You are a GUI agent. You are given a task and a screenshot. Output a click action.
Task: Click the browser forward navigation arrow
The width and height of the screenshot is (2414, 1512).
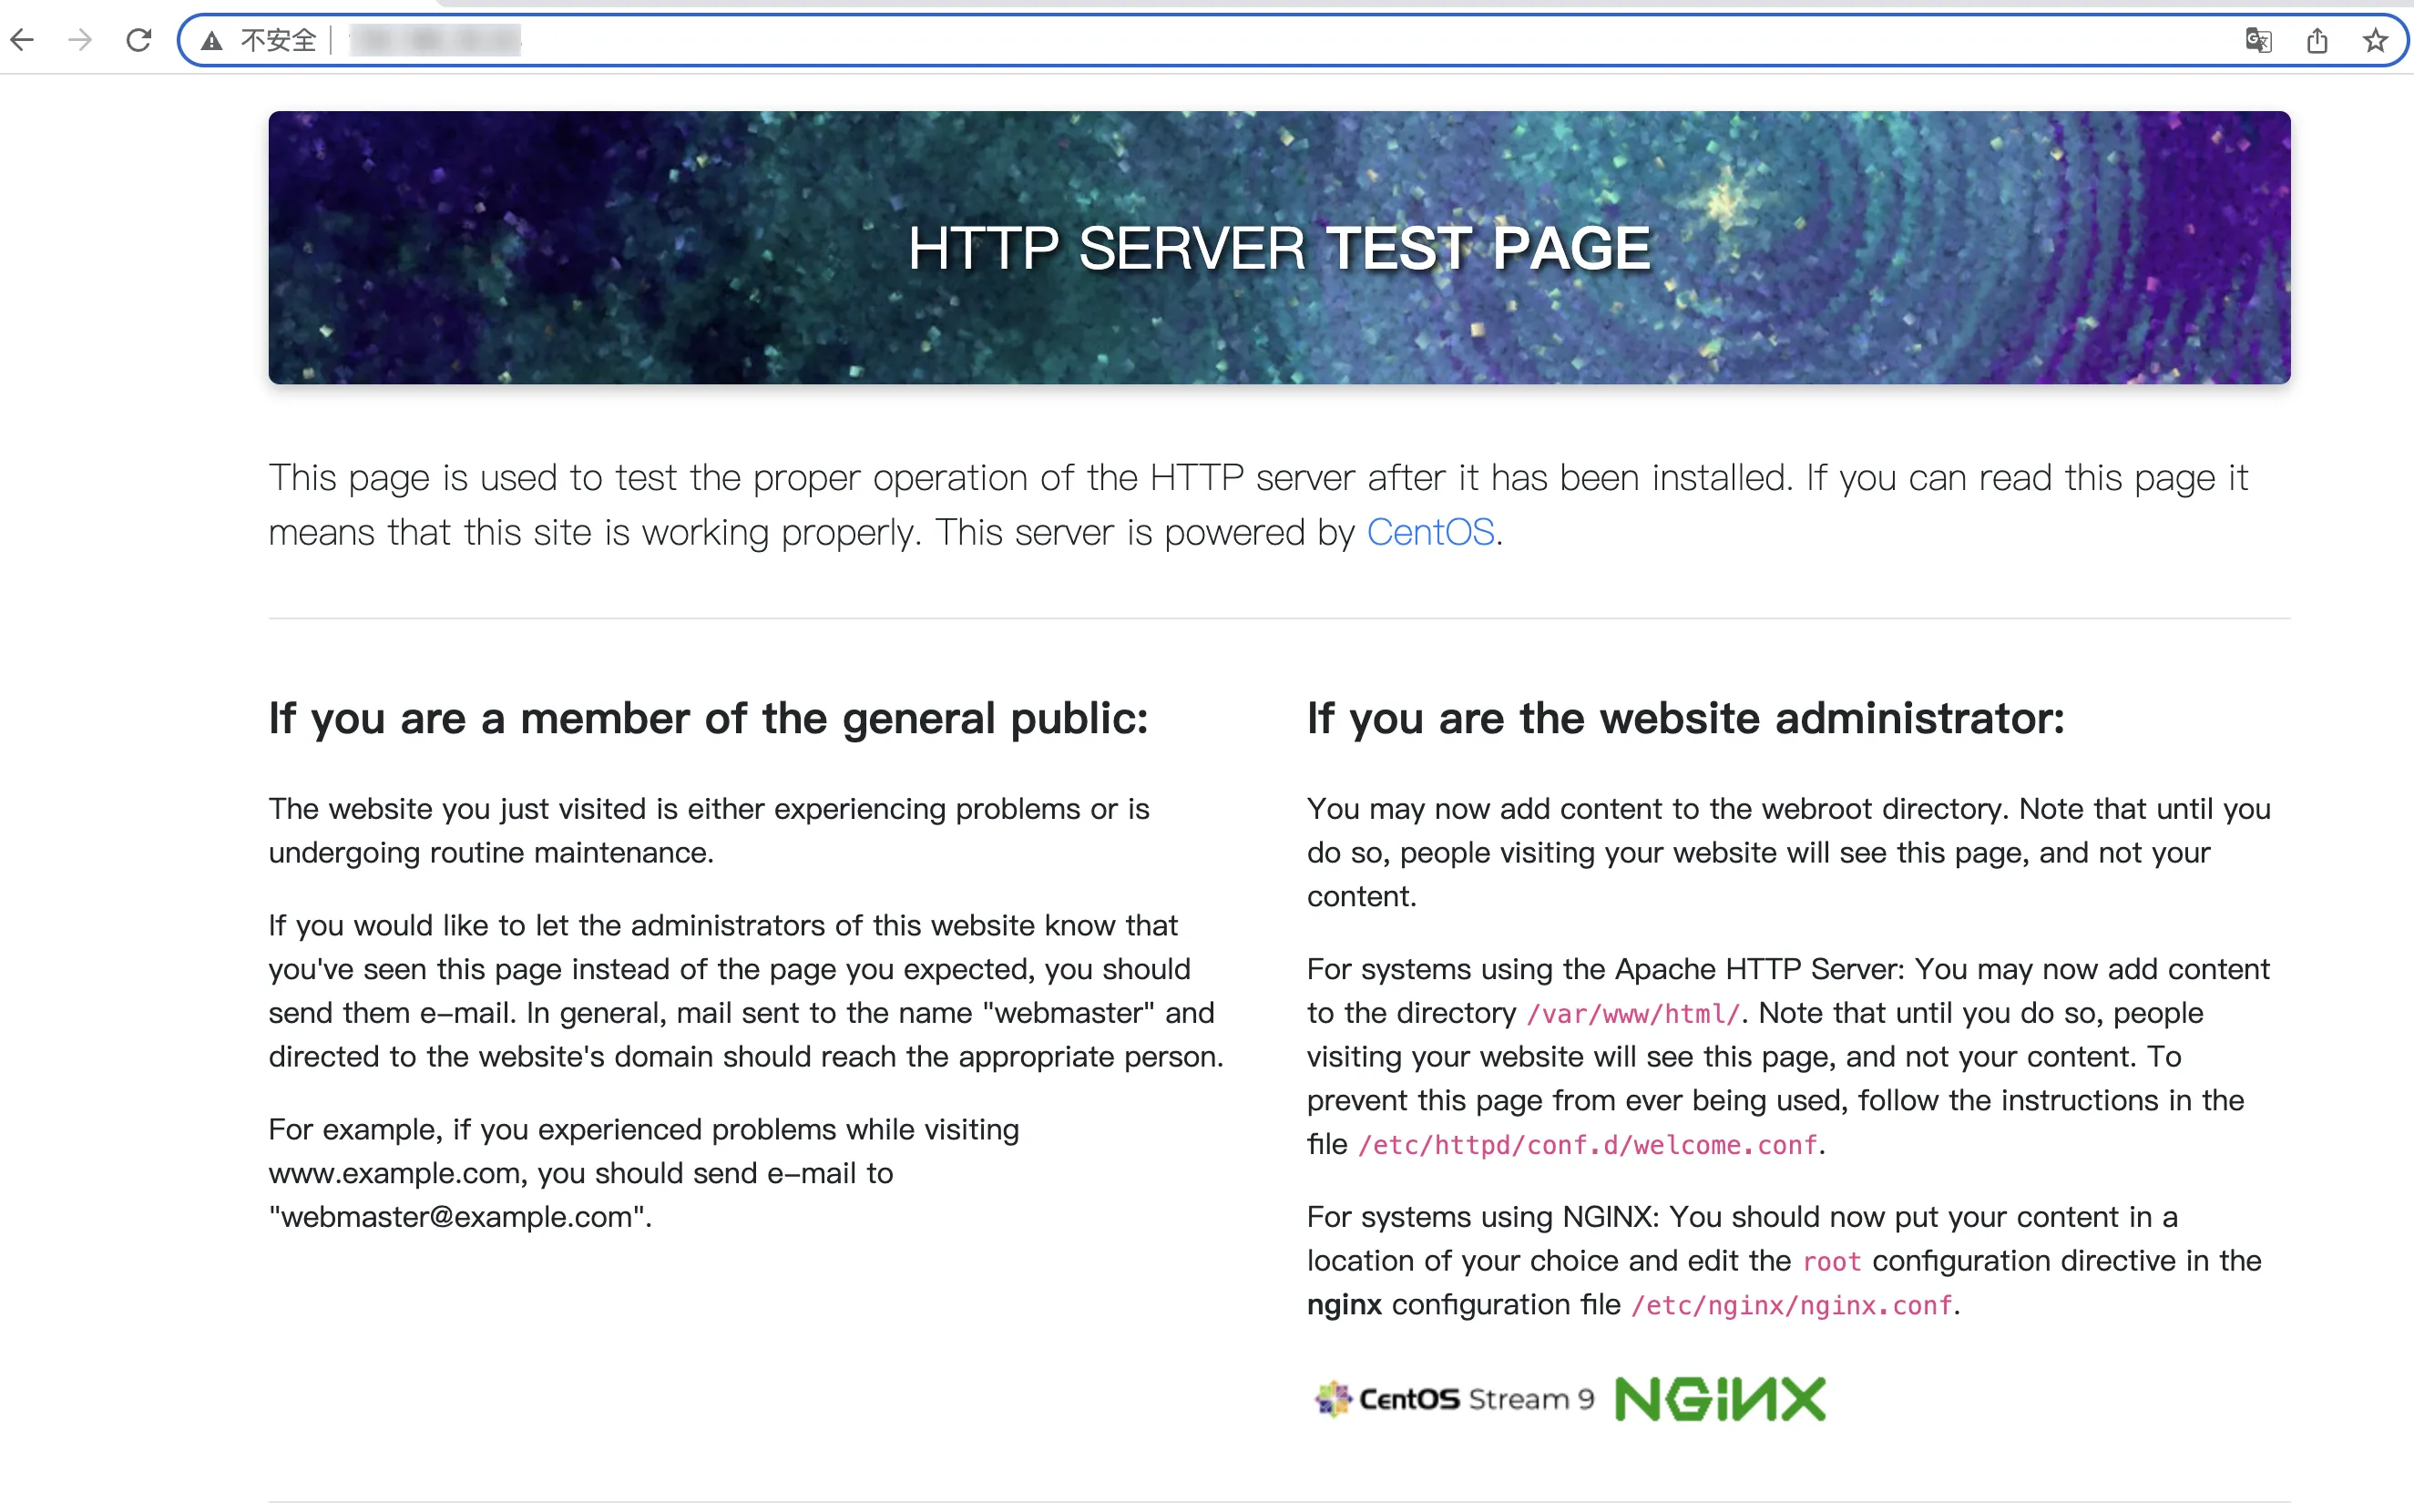[79, 39]
